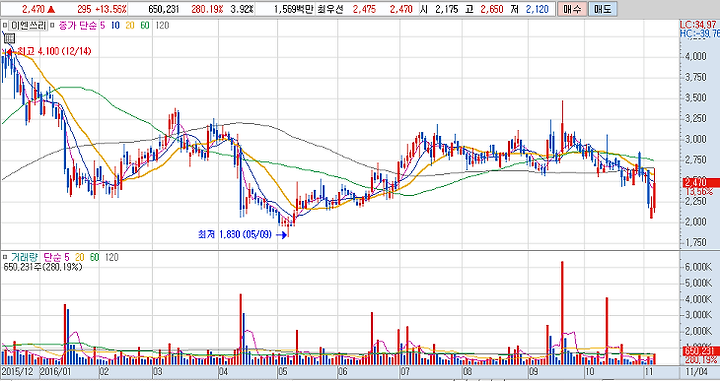Select price moving average period 120
Image resolution: width=720 pixels, height=381 pixels.
click(x=162, y=26)
